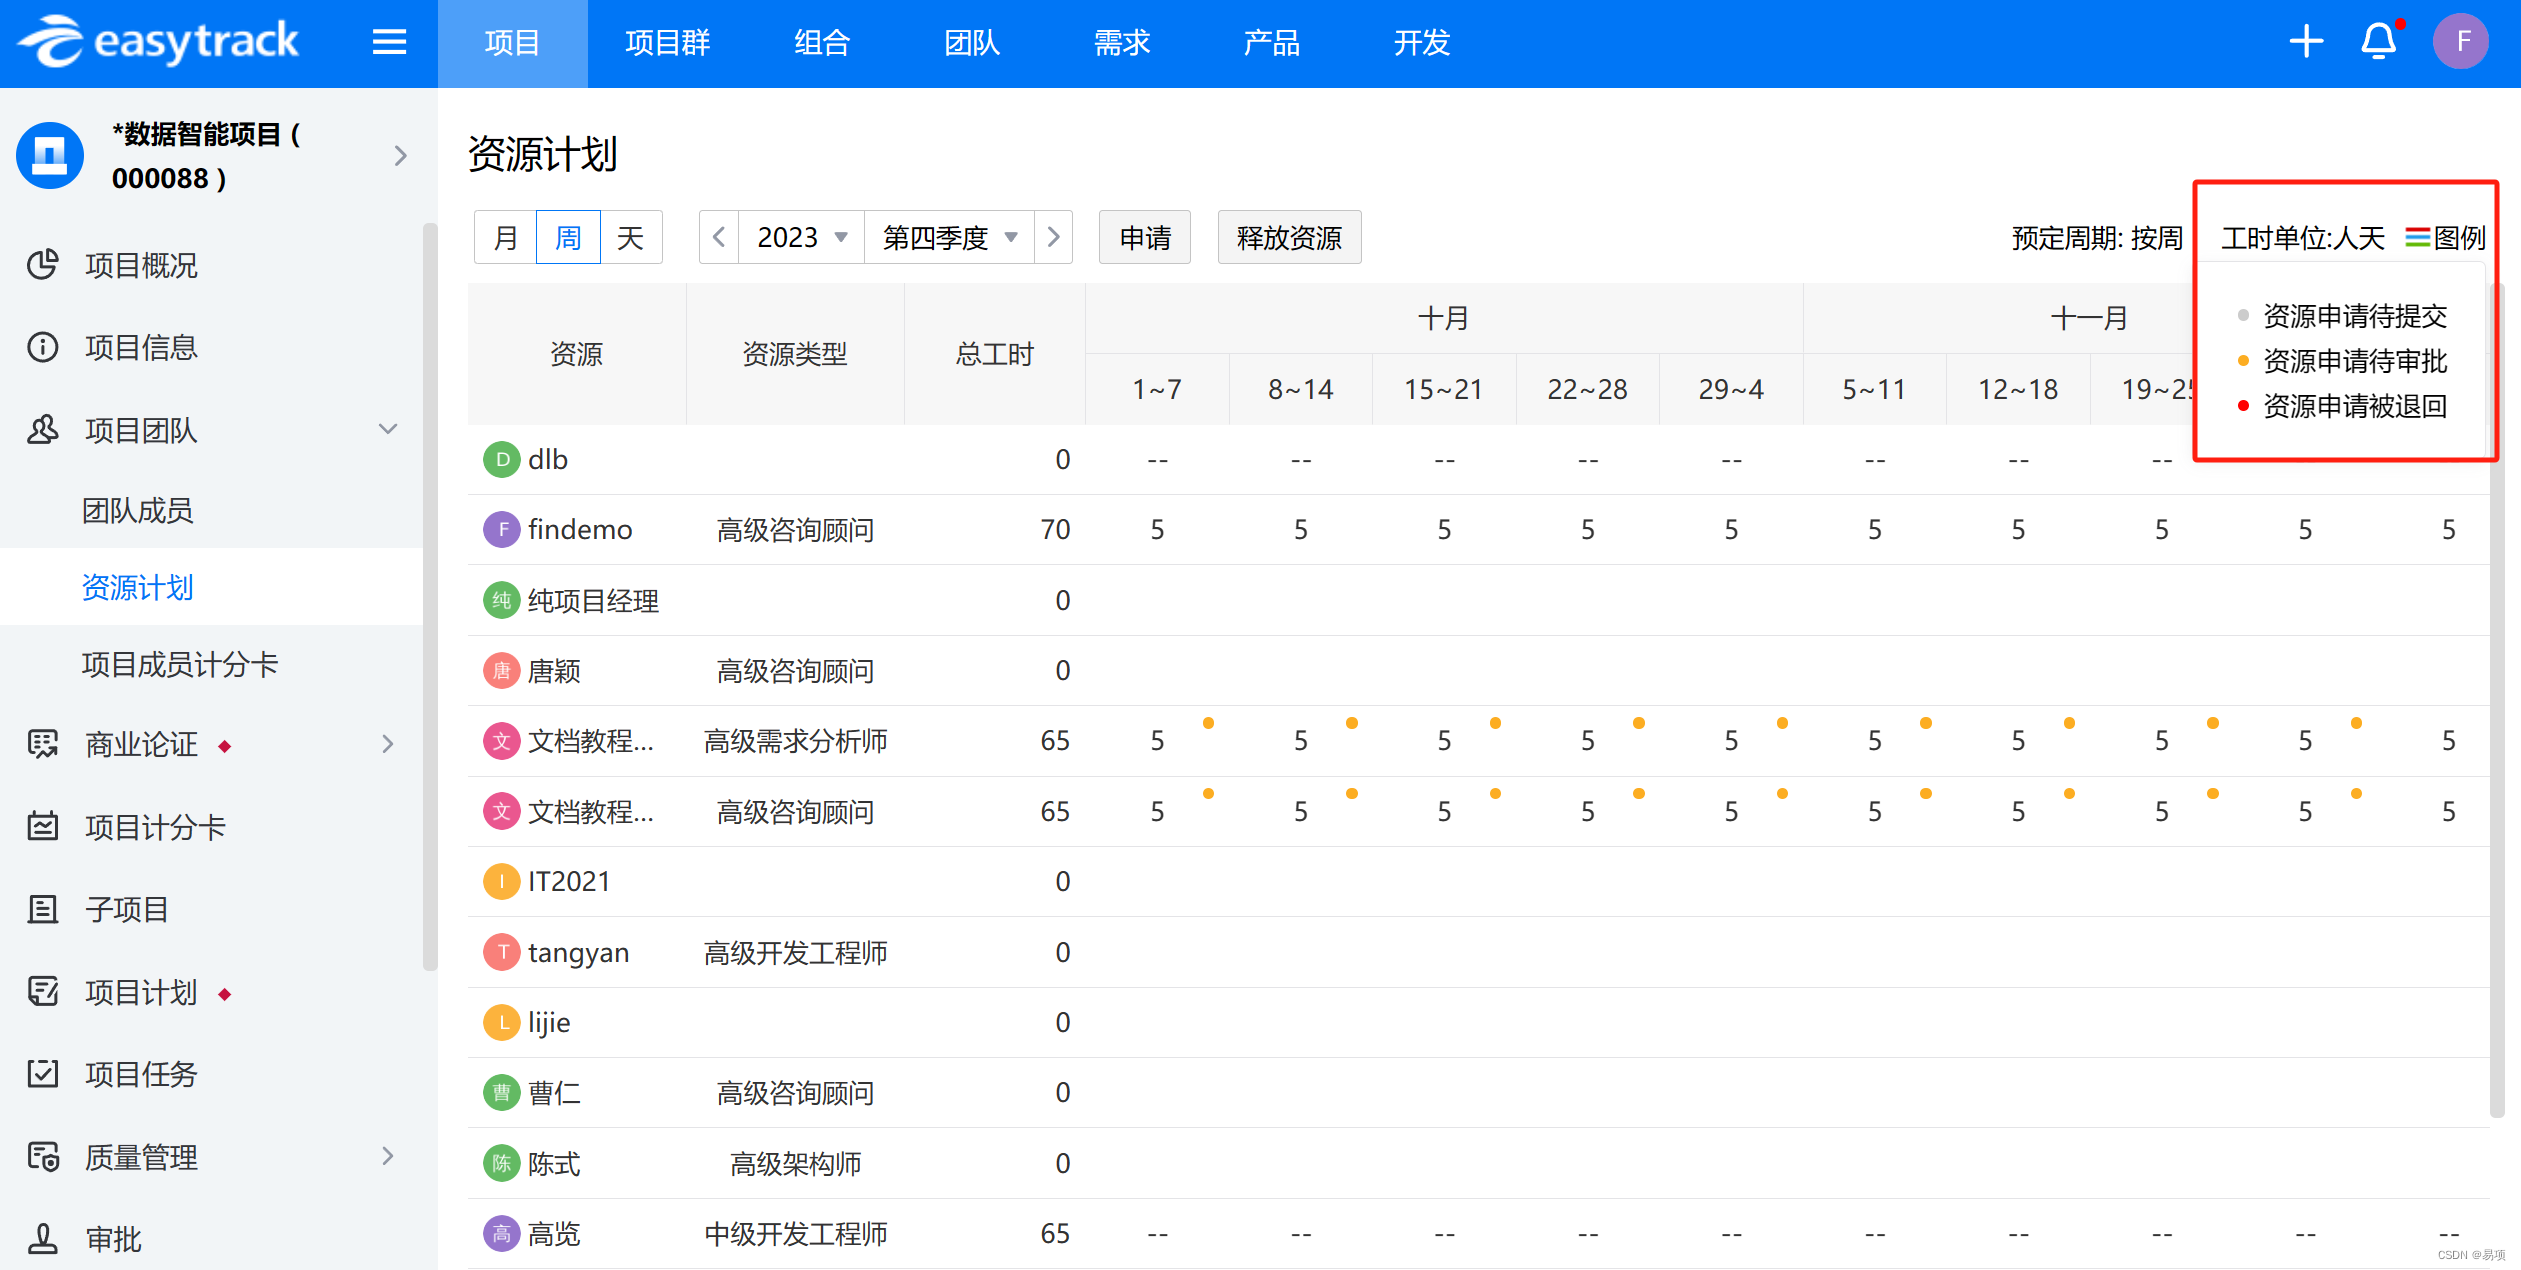Screen dimensions: 2521x1270
Task: Click the 子项目 icon
Action: (x=43, y=909)
